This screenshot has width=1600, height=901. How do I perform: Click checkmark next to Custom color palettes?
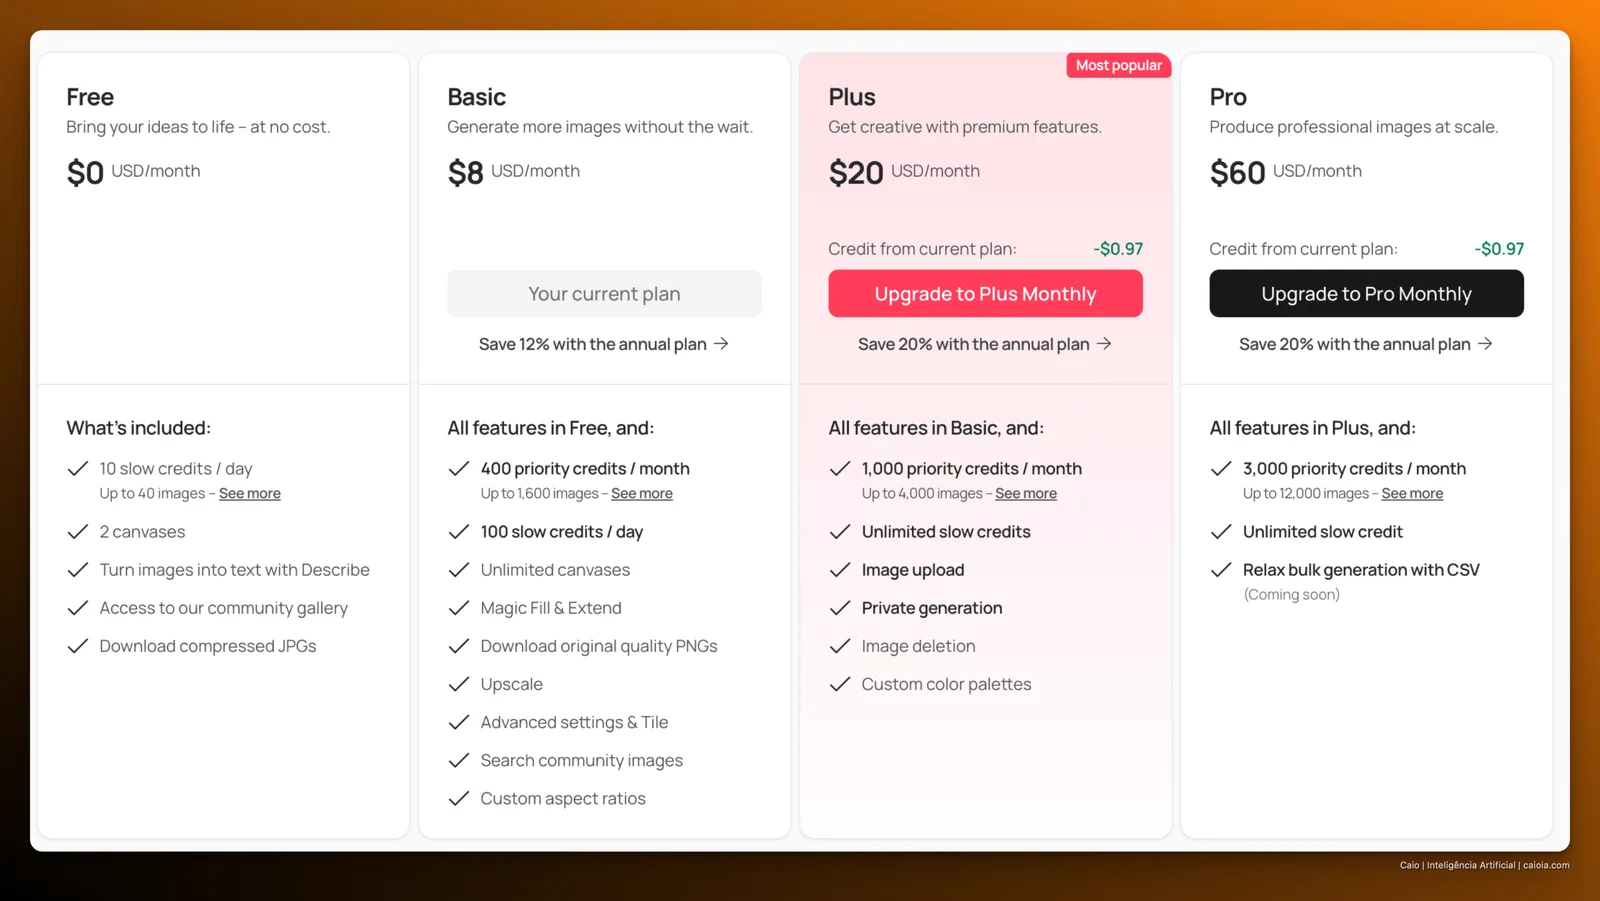coord(840,684)
